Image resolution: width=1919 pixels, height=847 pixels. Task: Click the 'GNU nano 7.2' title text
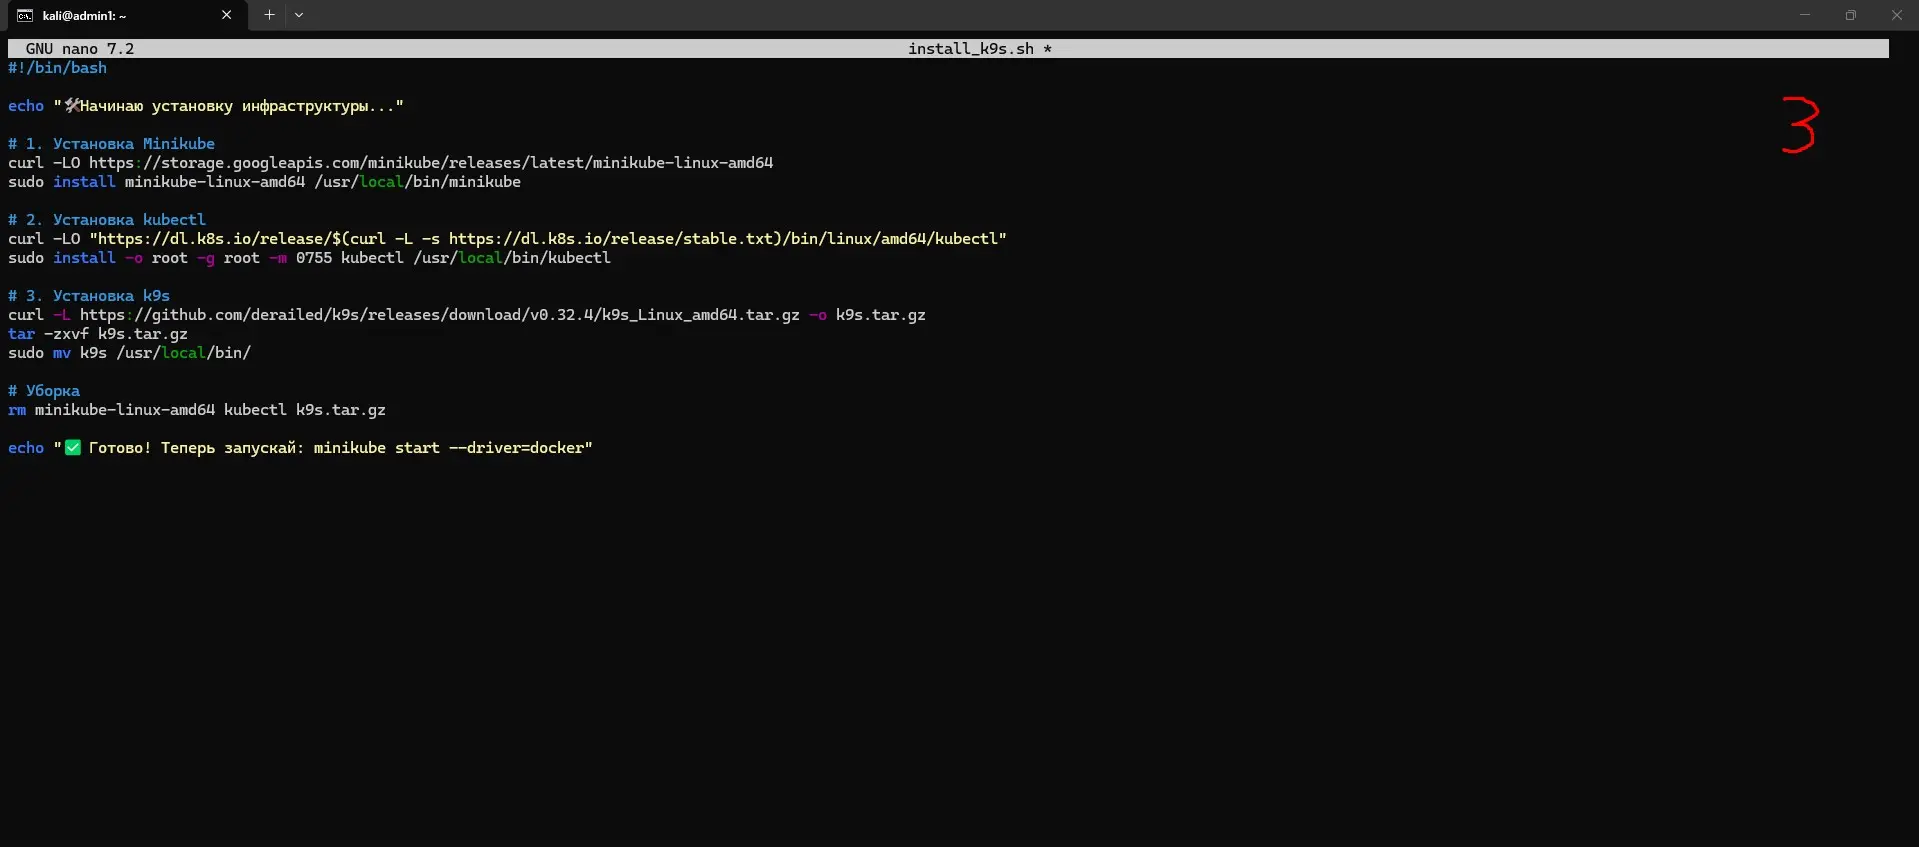[x=80, y=49]
